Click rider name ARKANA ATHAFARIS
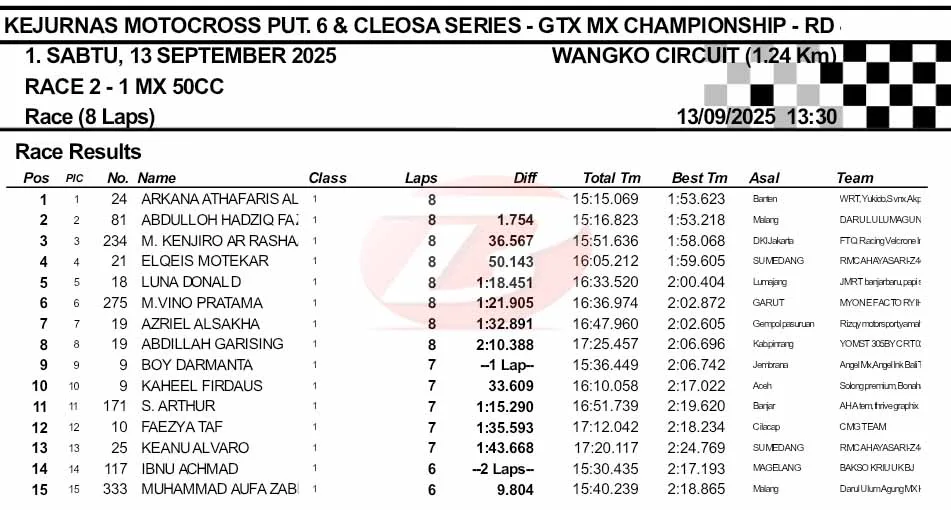This screenshot has height=510, width=951. coord(219,199)
